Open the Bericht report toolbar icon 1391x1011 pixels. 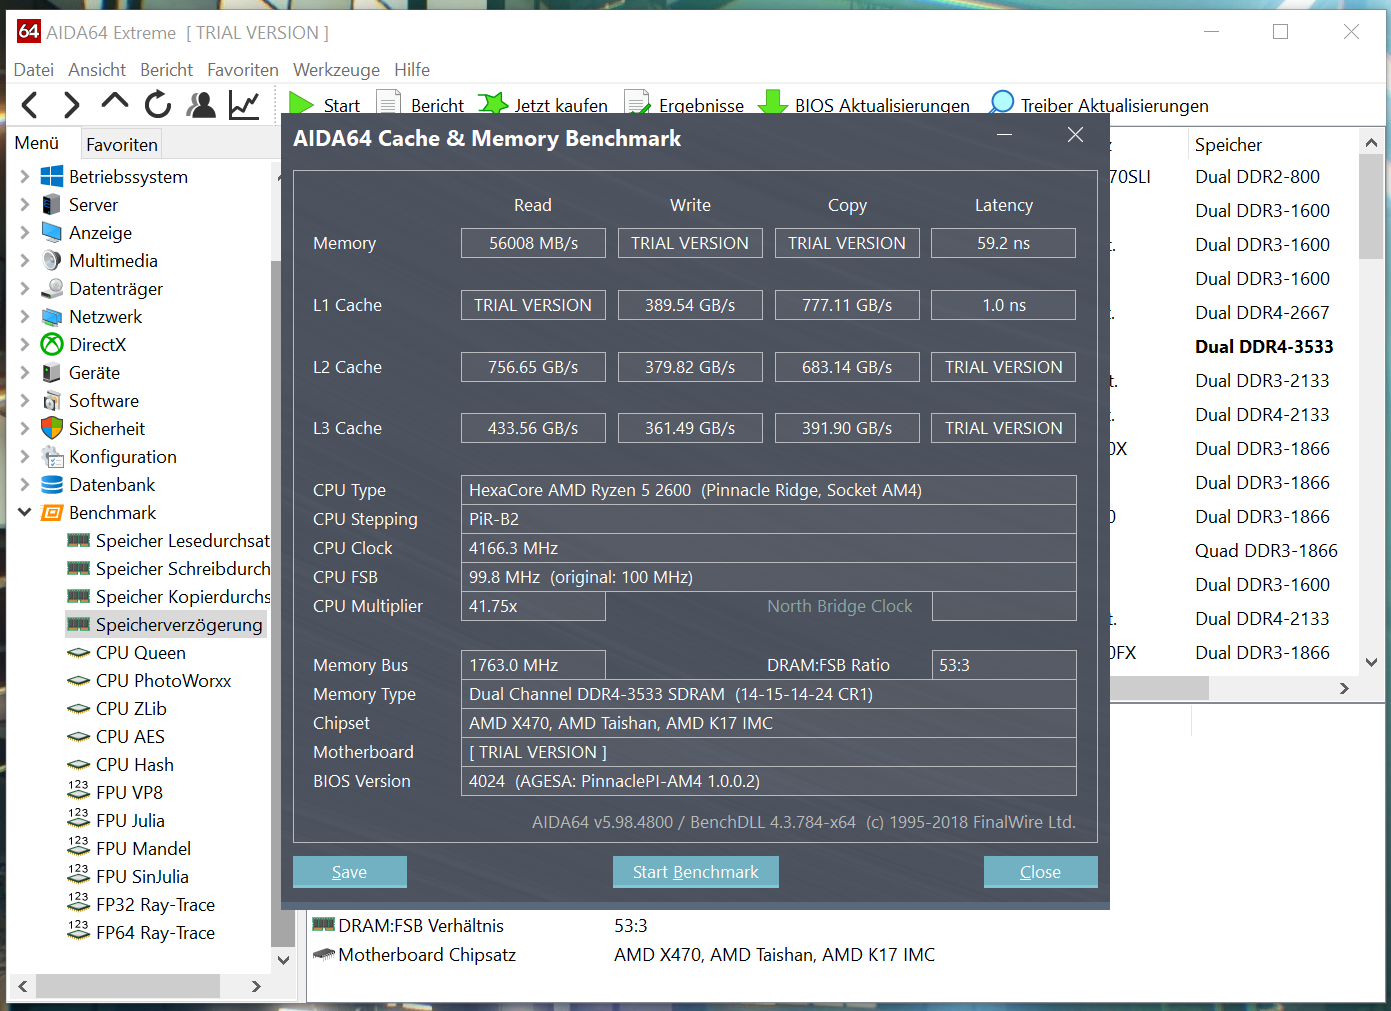389,104
